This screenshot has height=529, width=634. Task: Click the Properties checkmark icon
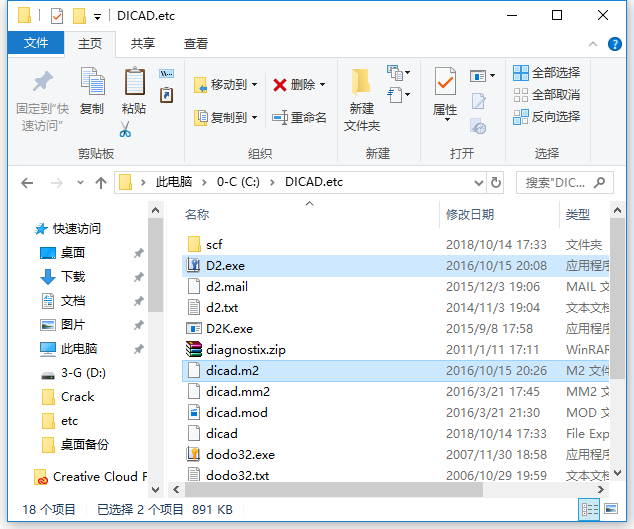[445, 81]
